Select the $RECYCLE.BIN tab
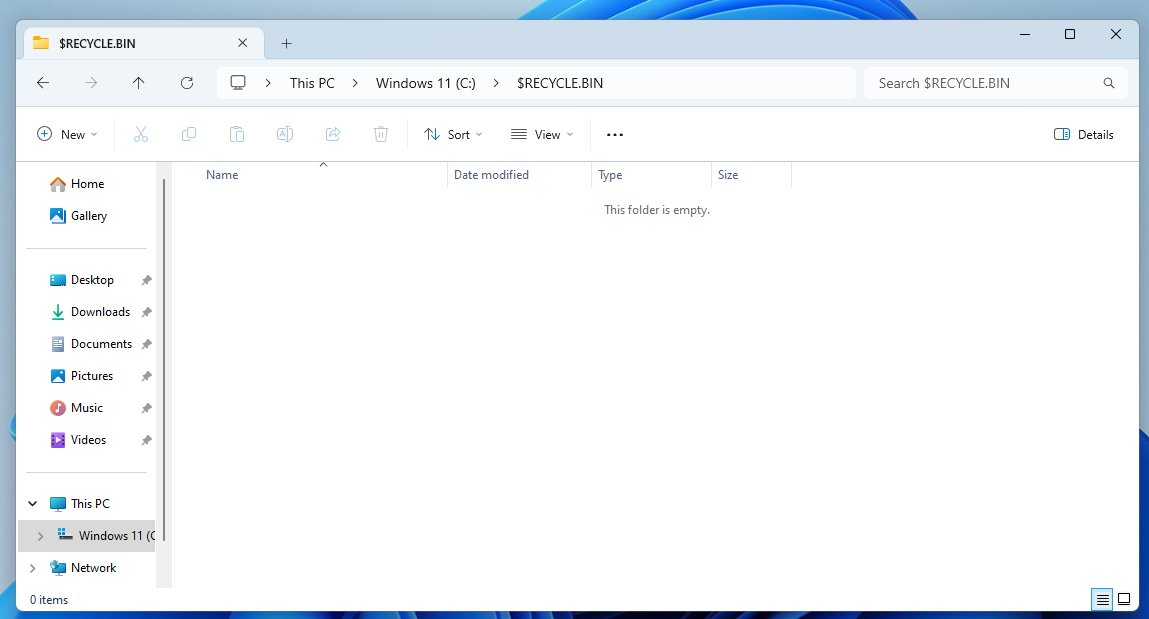1149x619 pixels. (143, 43)
